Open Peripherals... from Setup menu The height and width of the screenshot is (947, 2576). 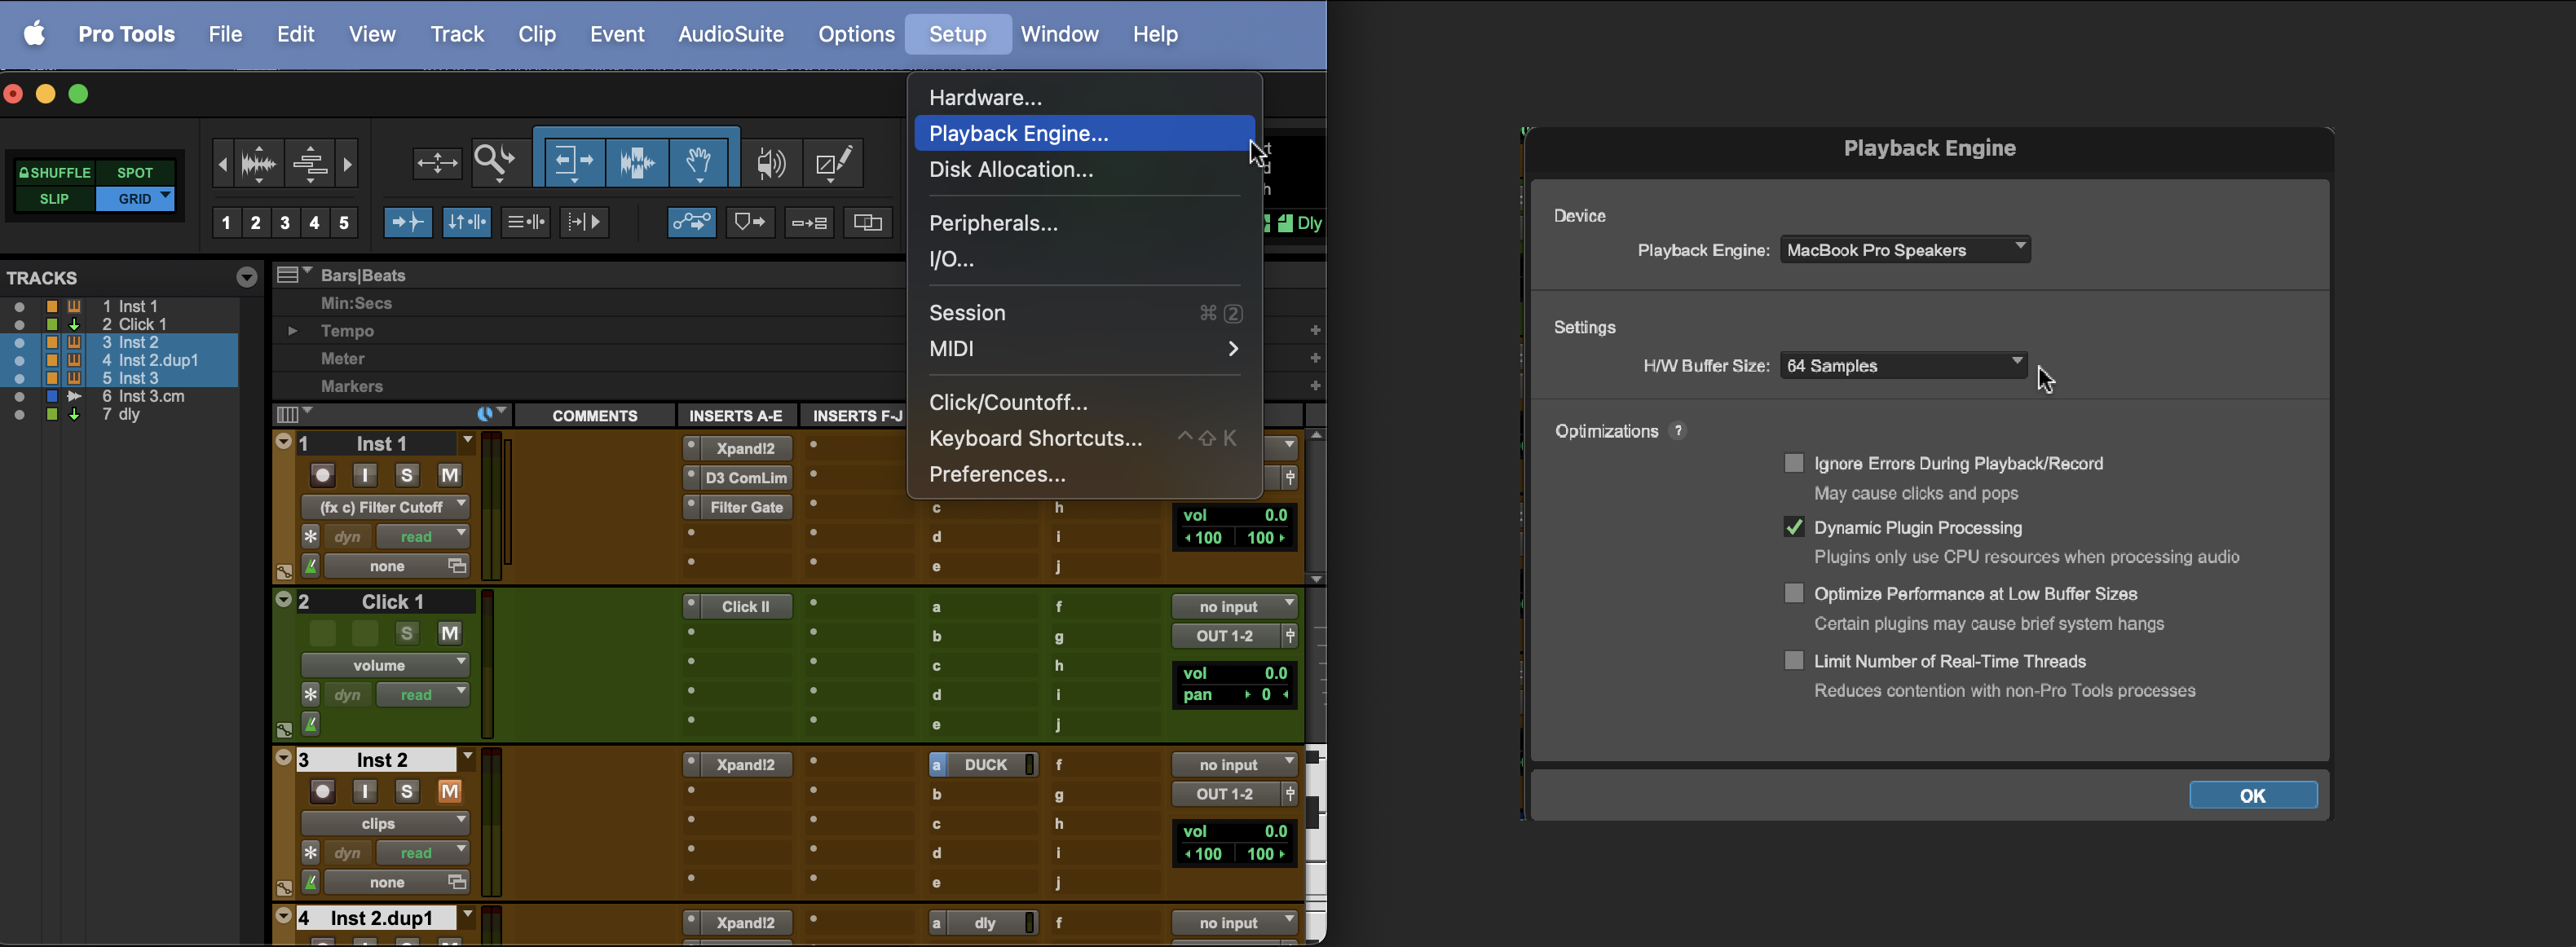click(x=1084, y=223)
